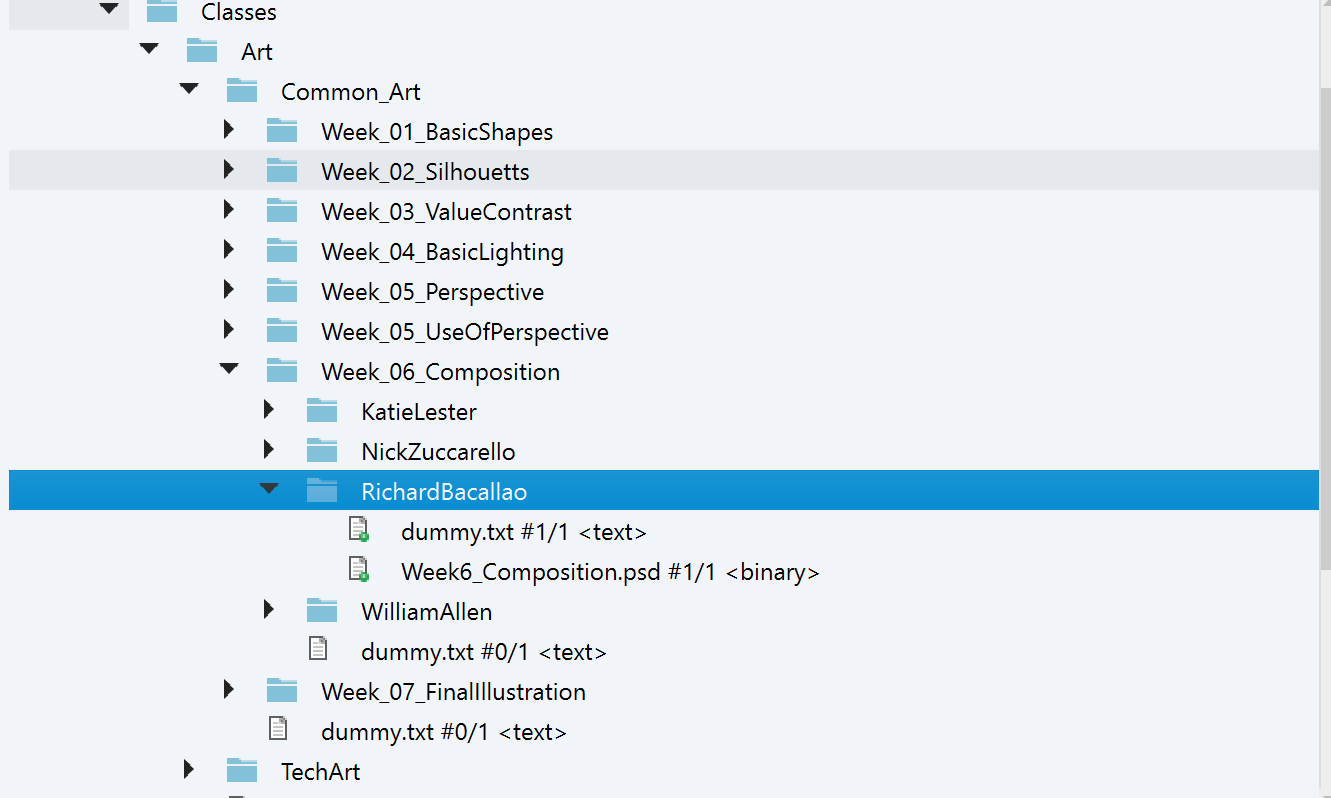
Task: Select the Week_03_ValueContrast tree item
Action: point(446,212)
